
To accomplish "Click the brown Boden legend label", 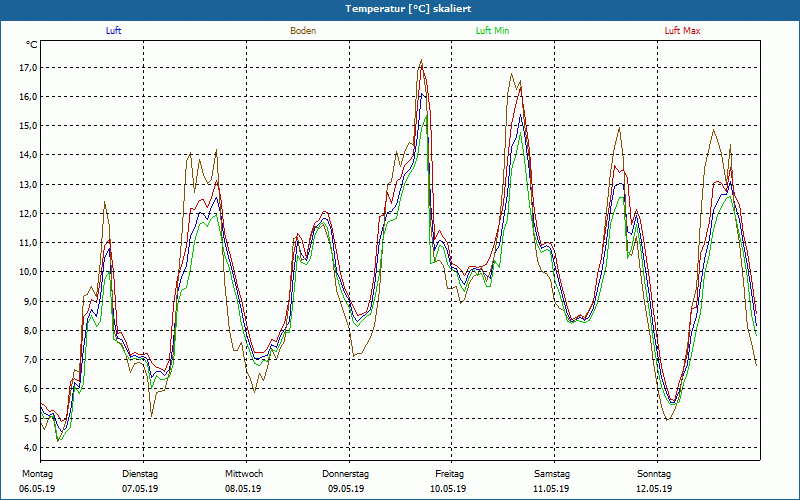I will 303,31.
